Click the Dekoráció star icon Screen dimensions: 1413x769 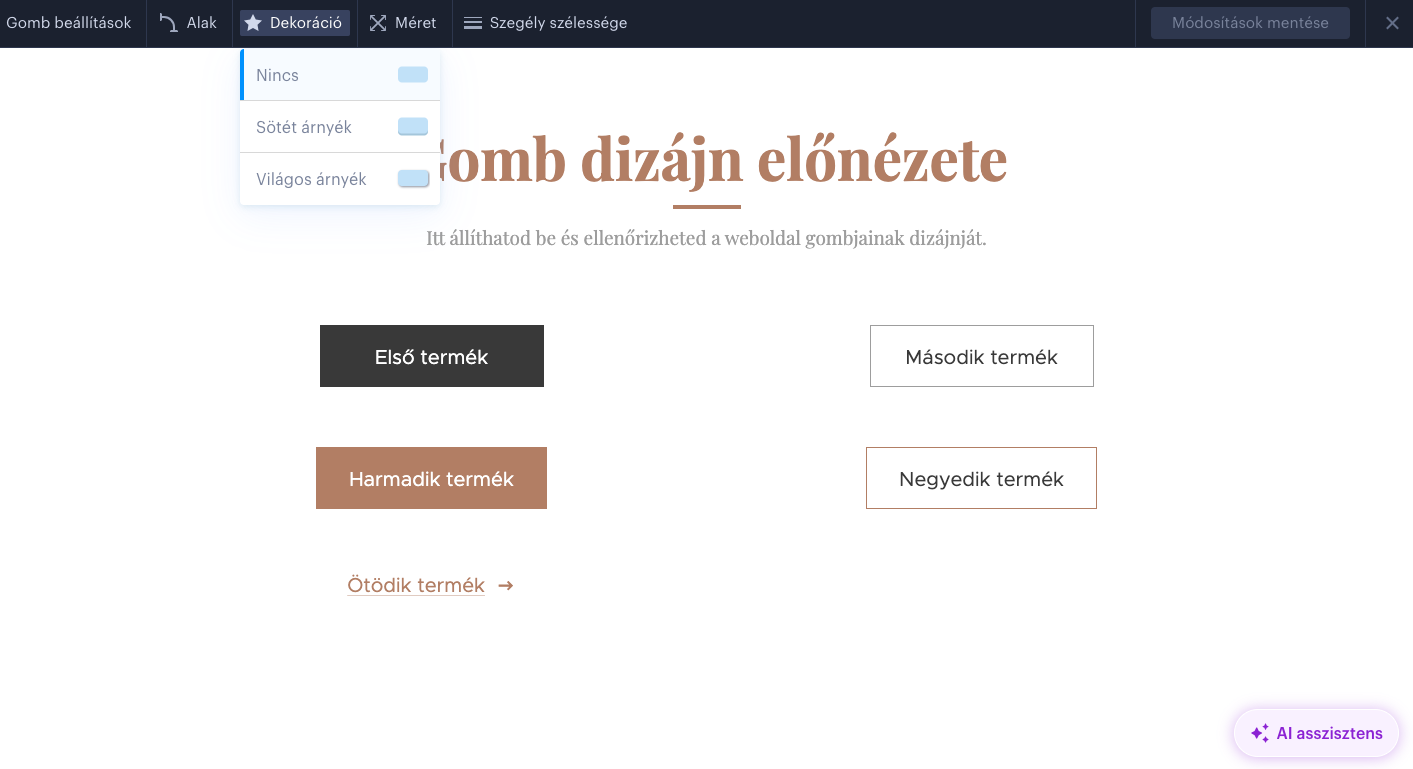(253, 23)
